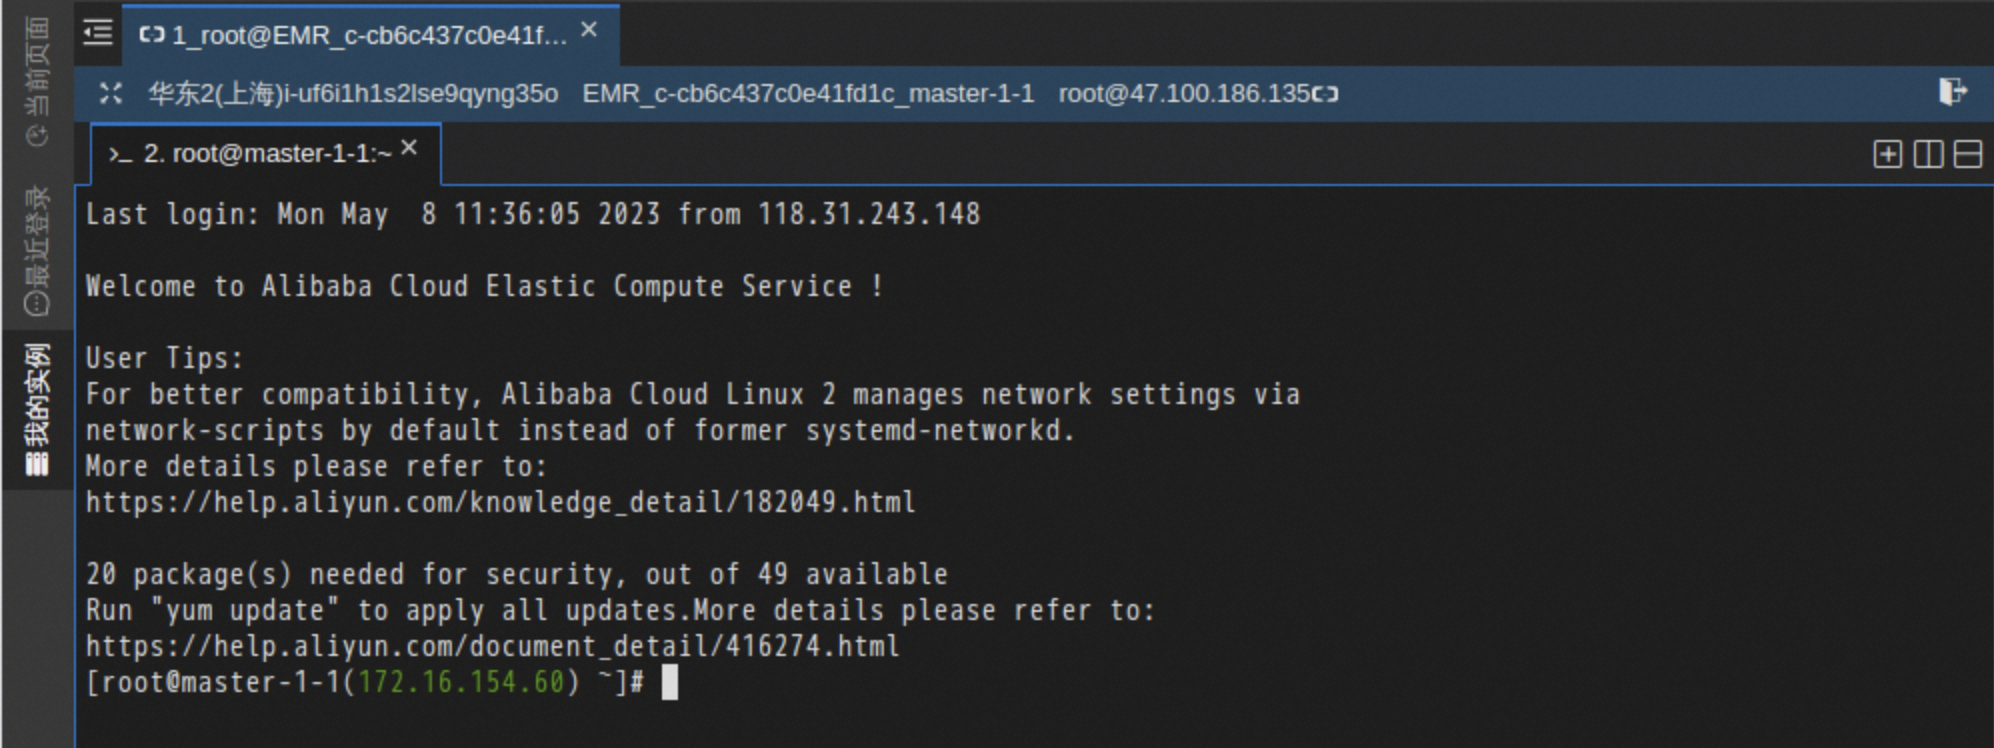Select the 1_root@EMR_c-cb6c437c0e41f session tab
The image size is (1994, 748).
[x=368, y=36]
